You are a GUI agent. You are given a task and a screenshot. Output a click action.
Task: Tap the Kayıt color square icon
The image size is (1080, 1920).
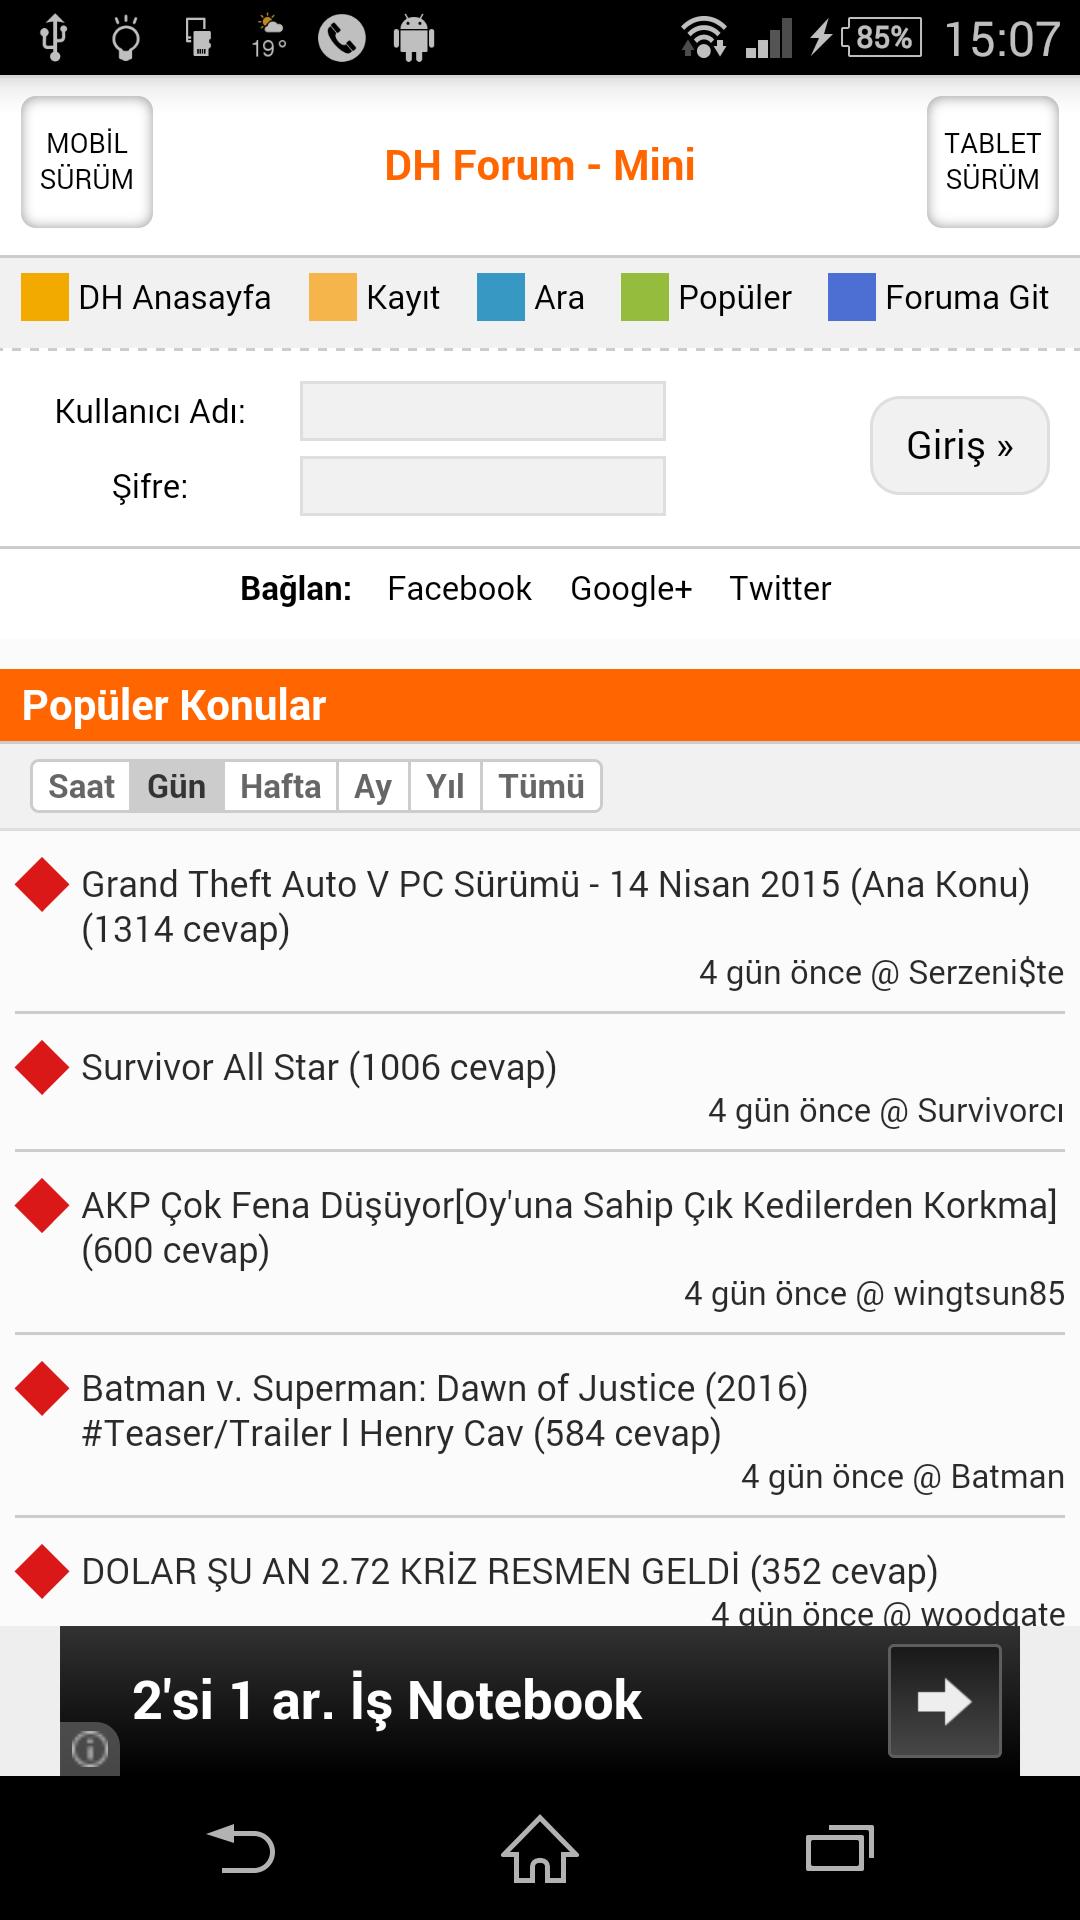(x=333, y=297)
